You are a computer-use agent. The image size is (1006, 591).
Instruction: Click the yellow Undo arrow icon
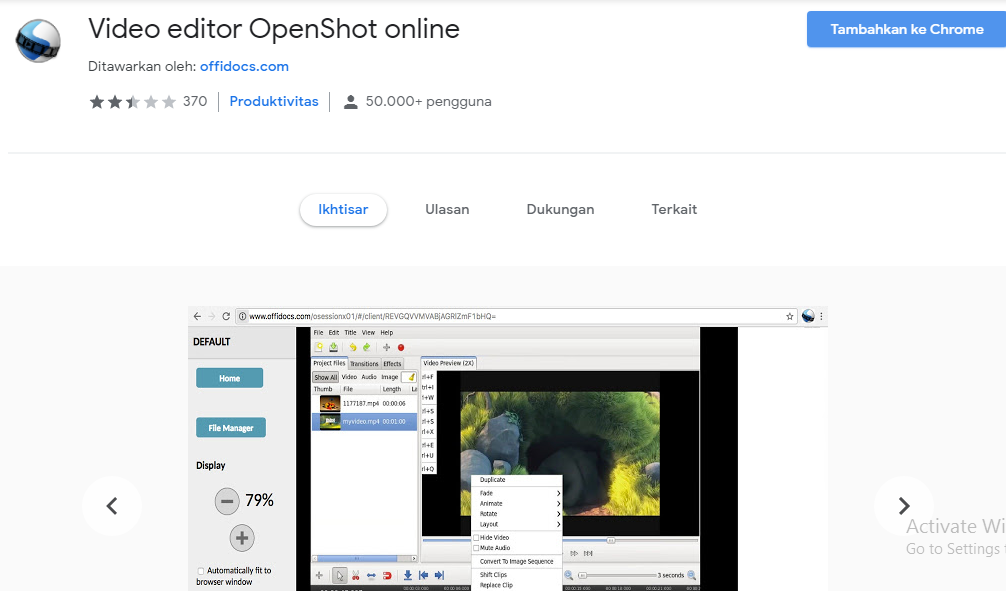(x=352, y=347)
